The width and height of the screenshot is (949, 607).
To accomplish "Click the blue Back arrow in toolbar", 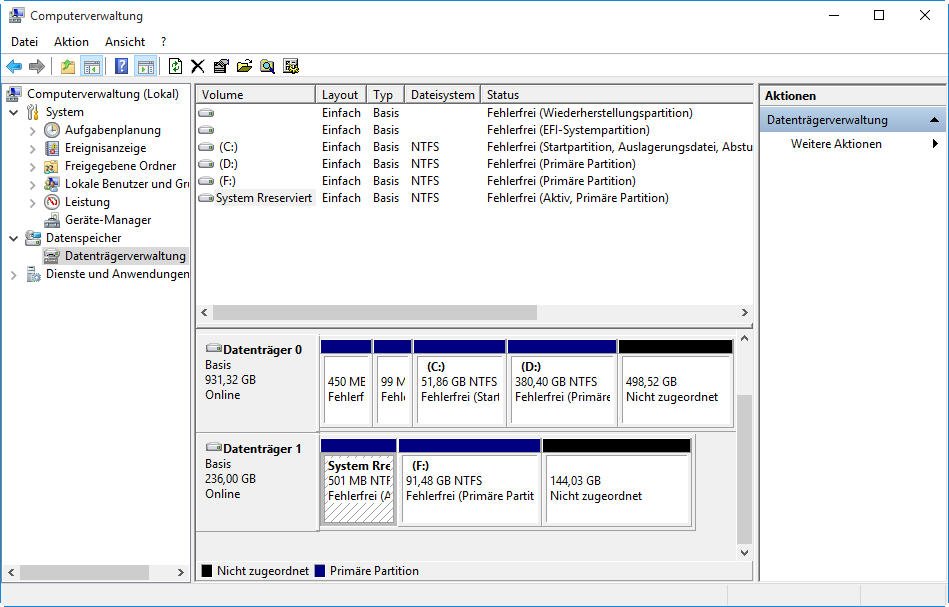I will (x=14, y=67).
